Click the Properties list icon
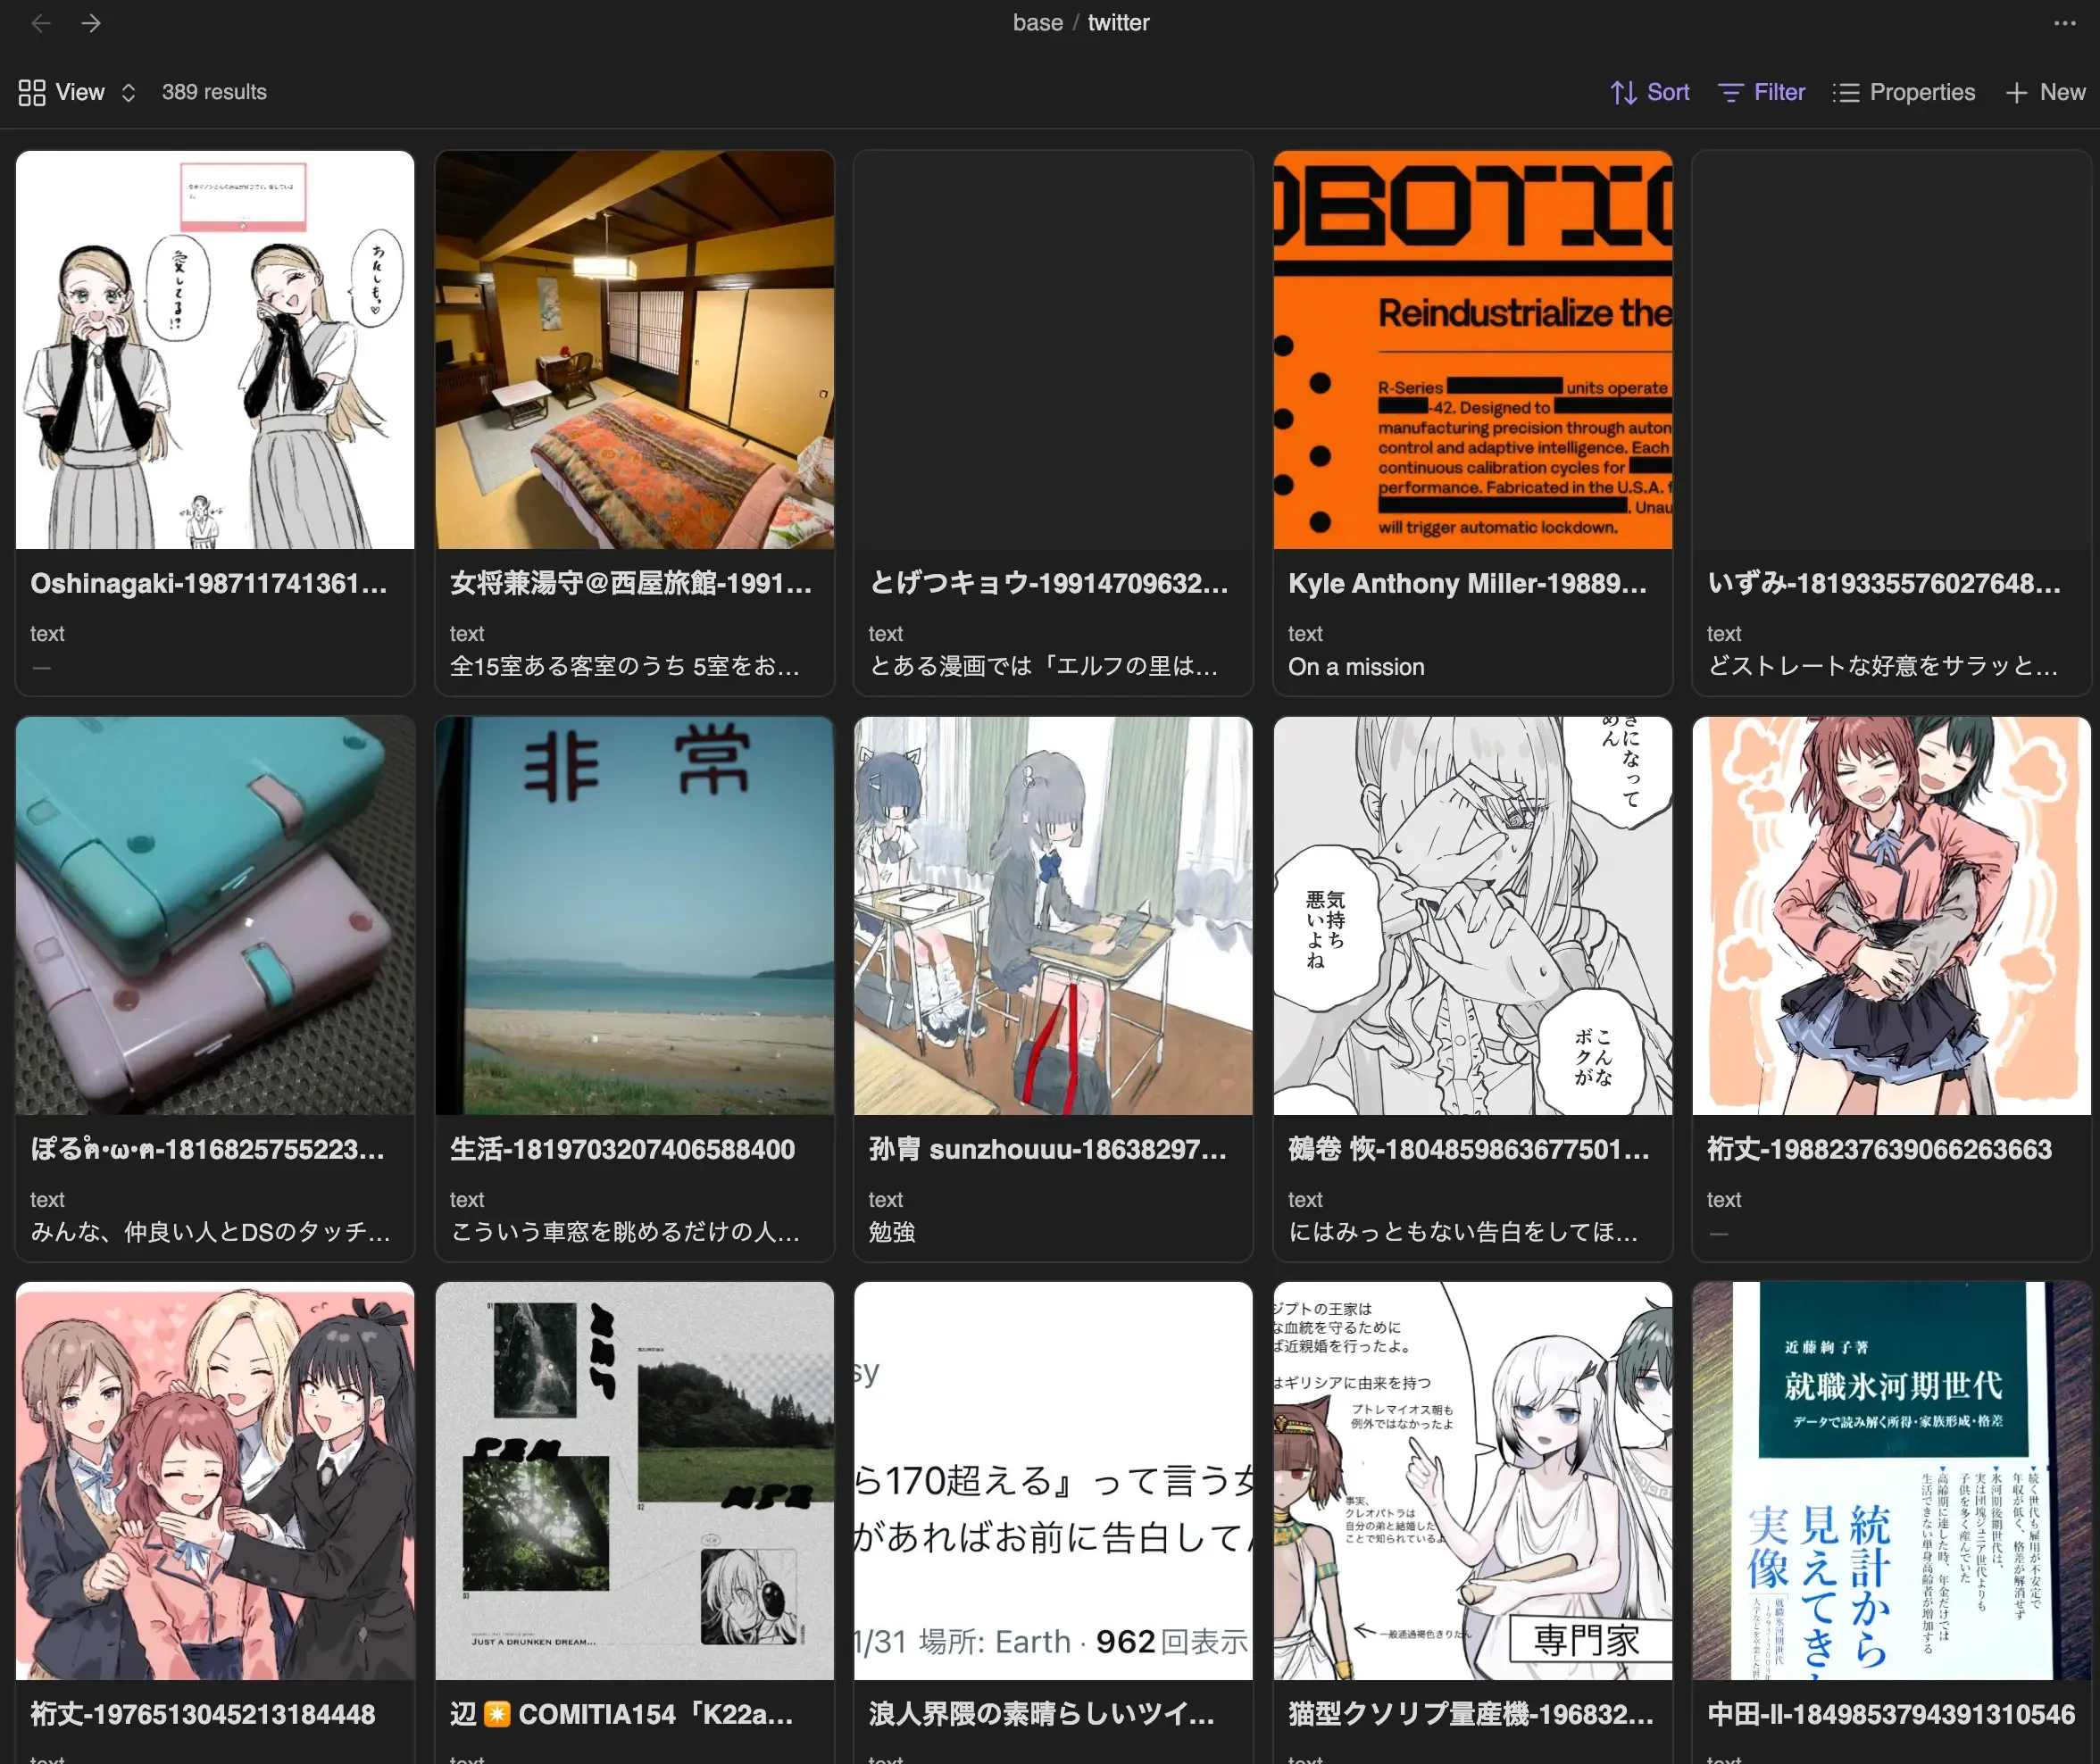The image size is (2100, 1764). click(x=1846, y=93)
